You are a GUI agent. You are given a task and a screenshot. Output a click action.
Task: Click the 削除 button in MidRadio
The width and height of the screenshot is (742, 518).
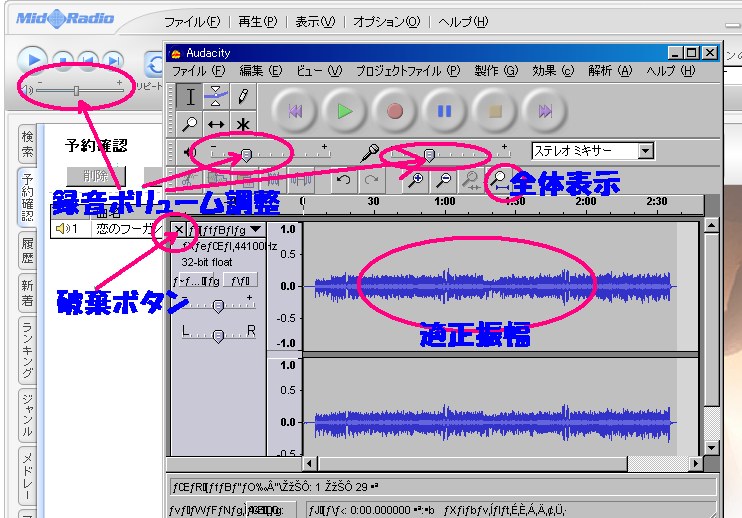click(96, 176)
